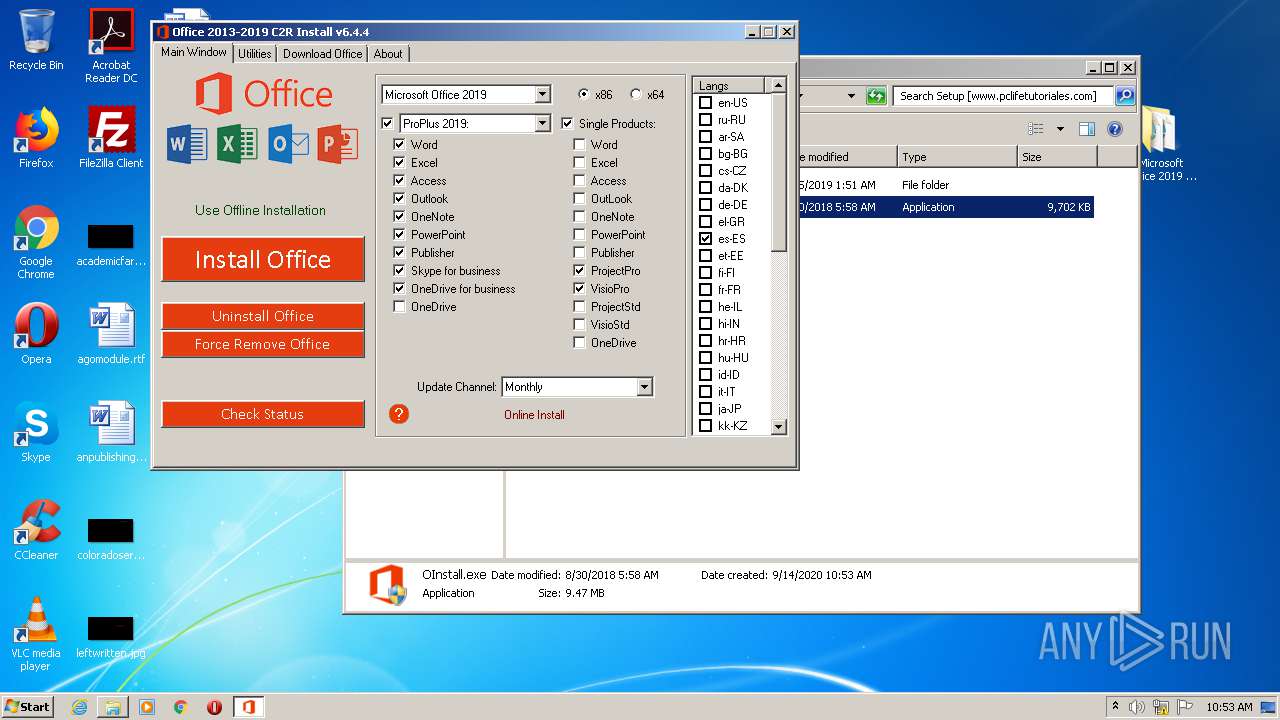1280x720 pixels.
Task: Select the x64 architecture radio button
Action: (636, 95)
